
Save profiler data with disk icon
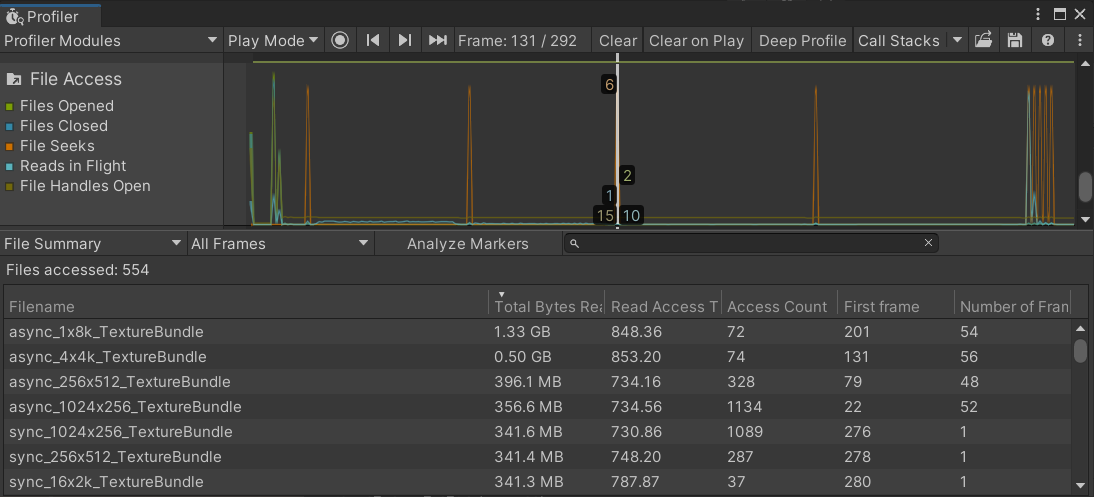(1015, 41)
